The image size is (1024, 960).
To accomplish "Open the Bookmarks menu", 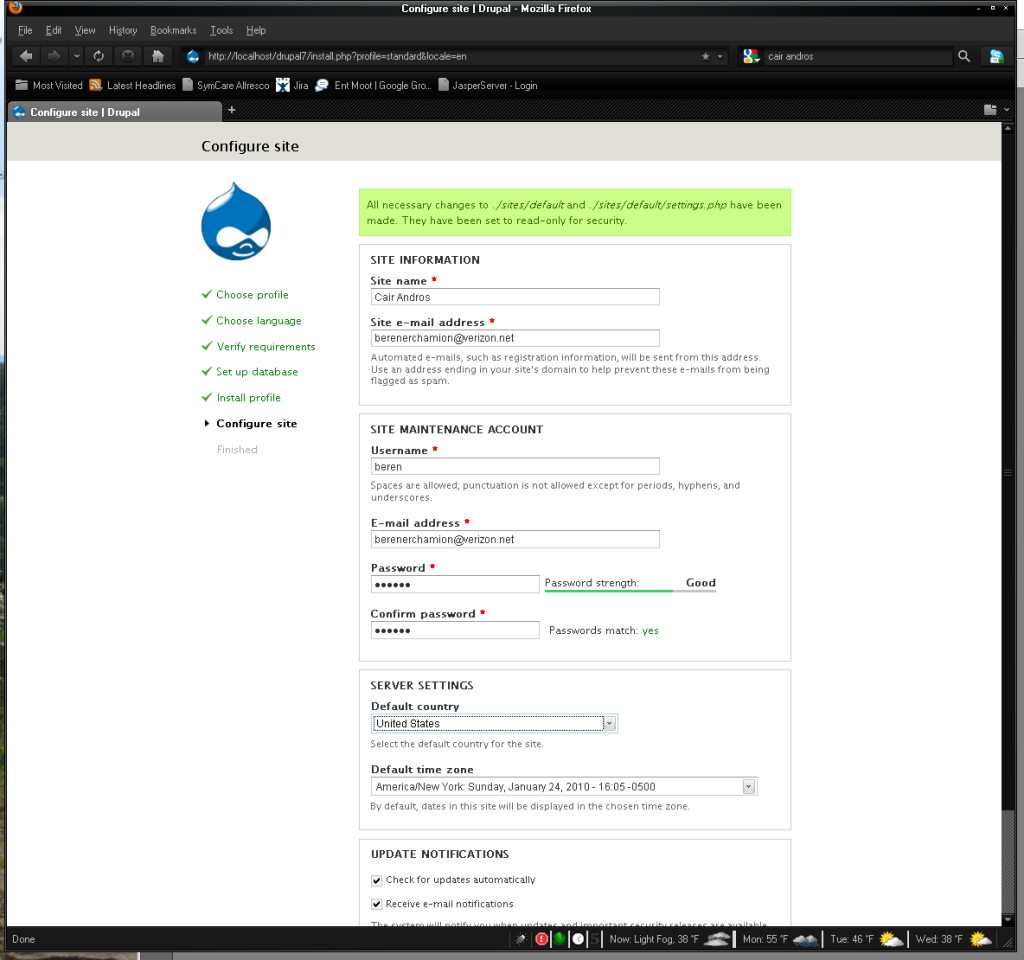I will point(173,30).
